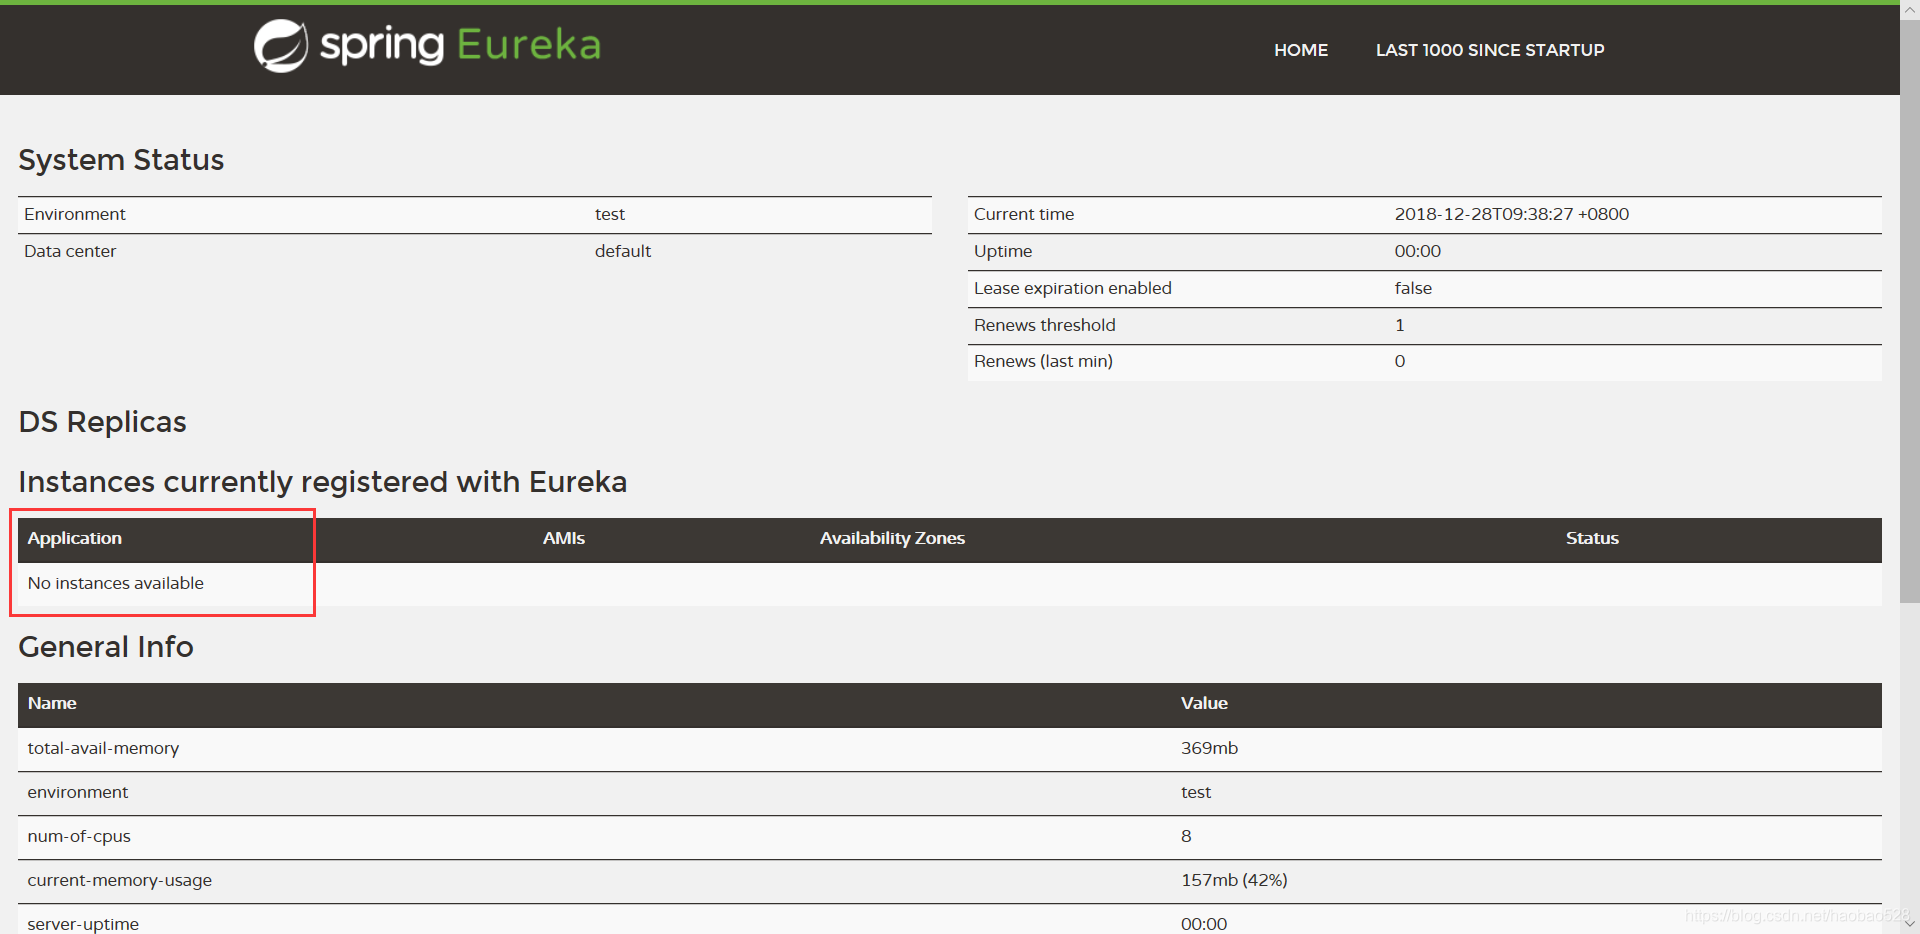
Task: Select the environment row in General Info
Action: click(x=950, y=793)
